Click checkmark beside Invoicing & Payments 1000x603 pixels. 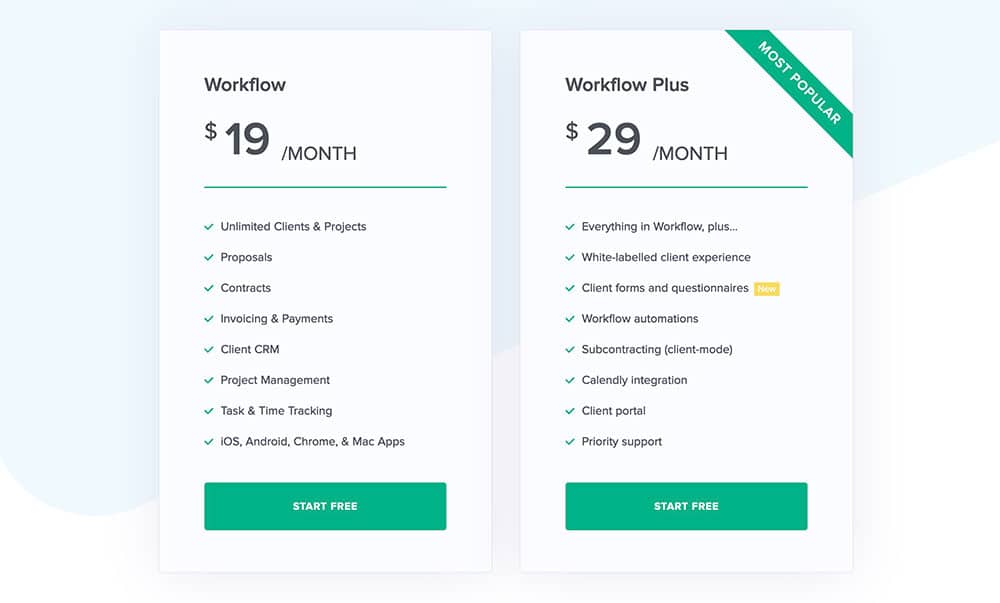point(209,319)
